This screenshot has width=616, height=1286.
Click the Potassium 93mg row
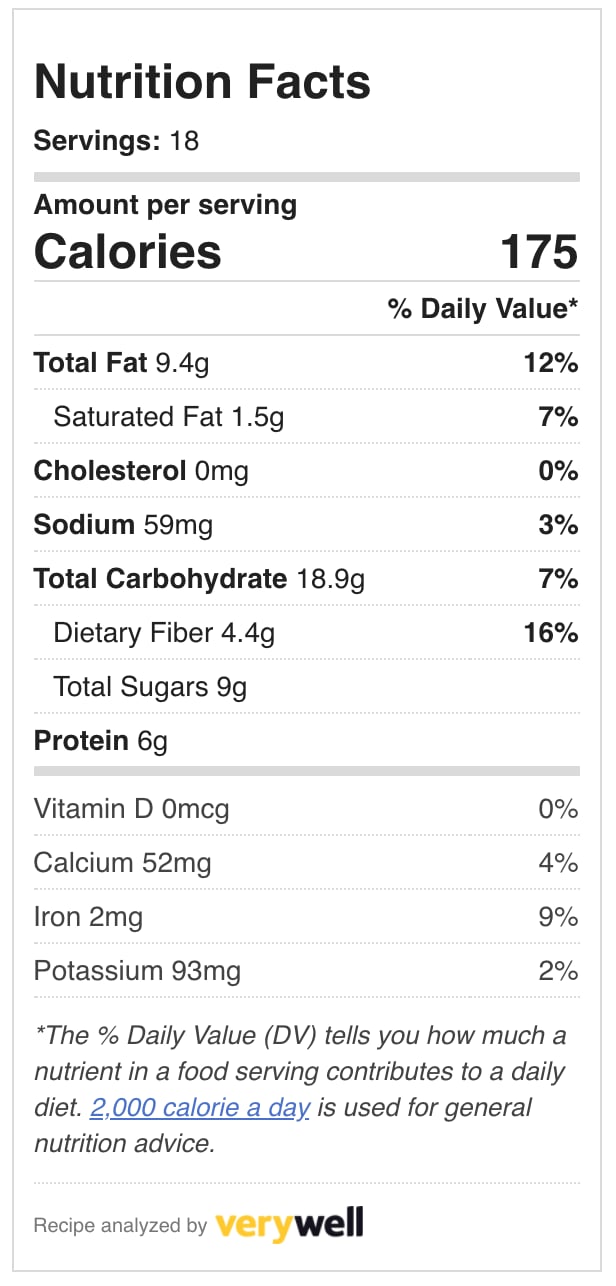pyautogui.click(x=307, y=971)
